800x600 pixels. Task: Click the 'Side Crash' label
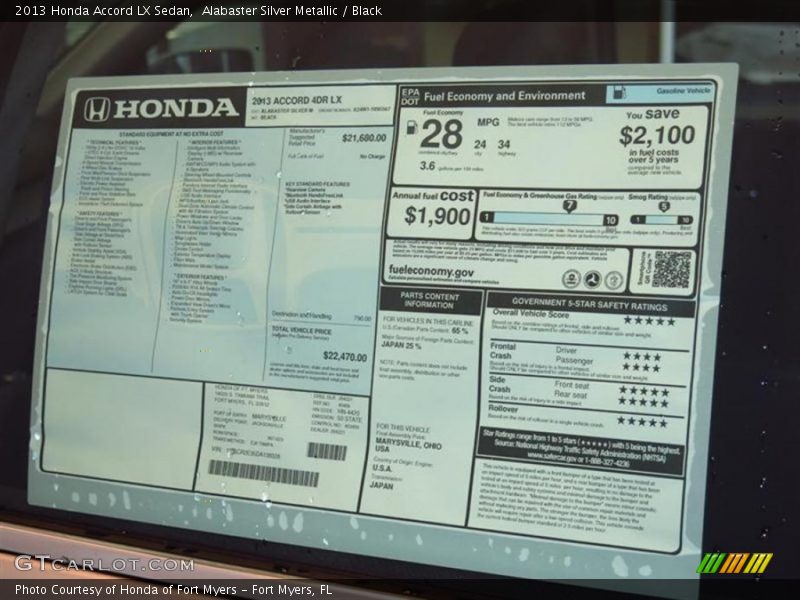point(499,384)
